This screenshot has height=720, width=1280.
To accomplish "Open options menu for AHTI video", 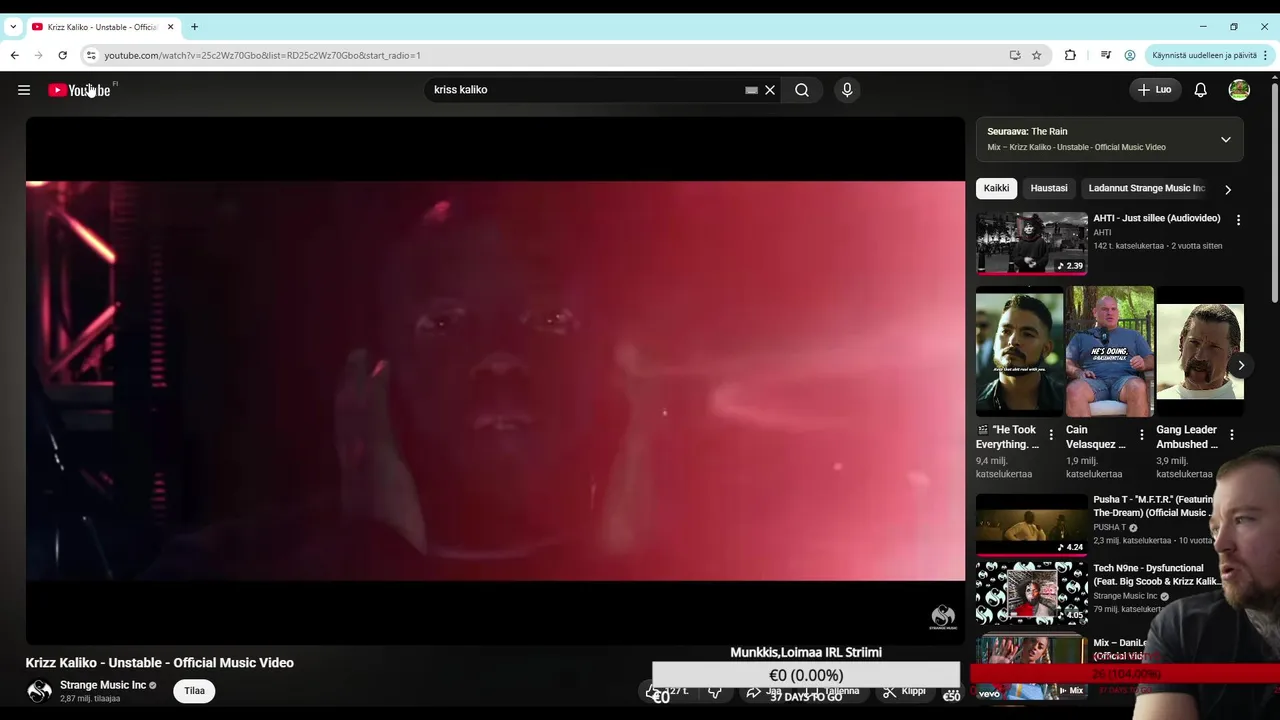I will pos(1238,220).
